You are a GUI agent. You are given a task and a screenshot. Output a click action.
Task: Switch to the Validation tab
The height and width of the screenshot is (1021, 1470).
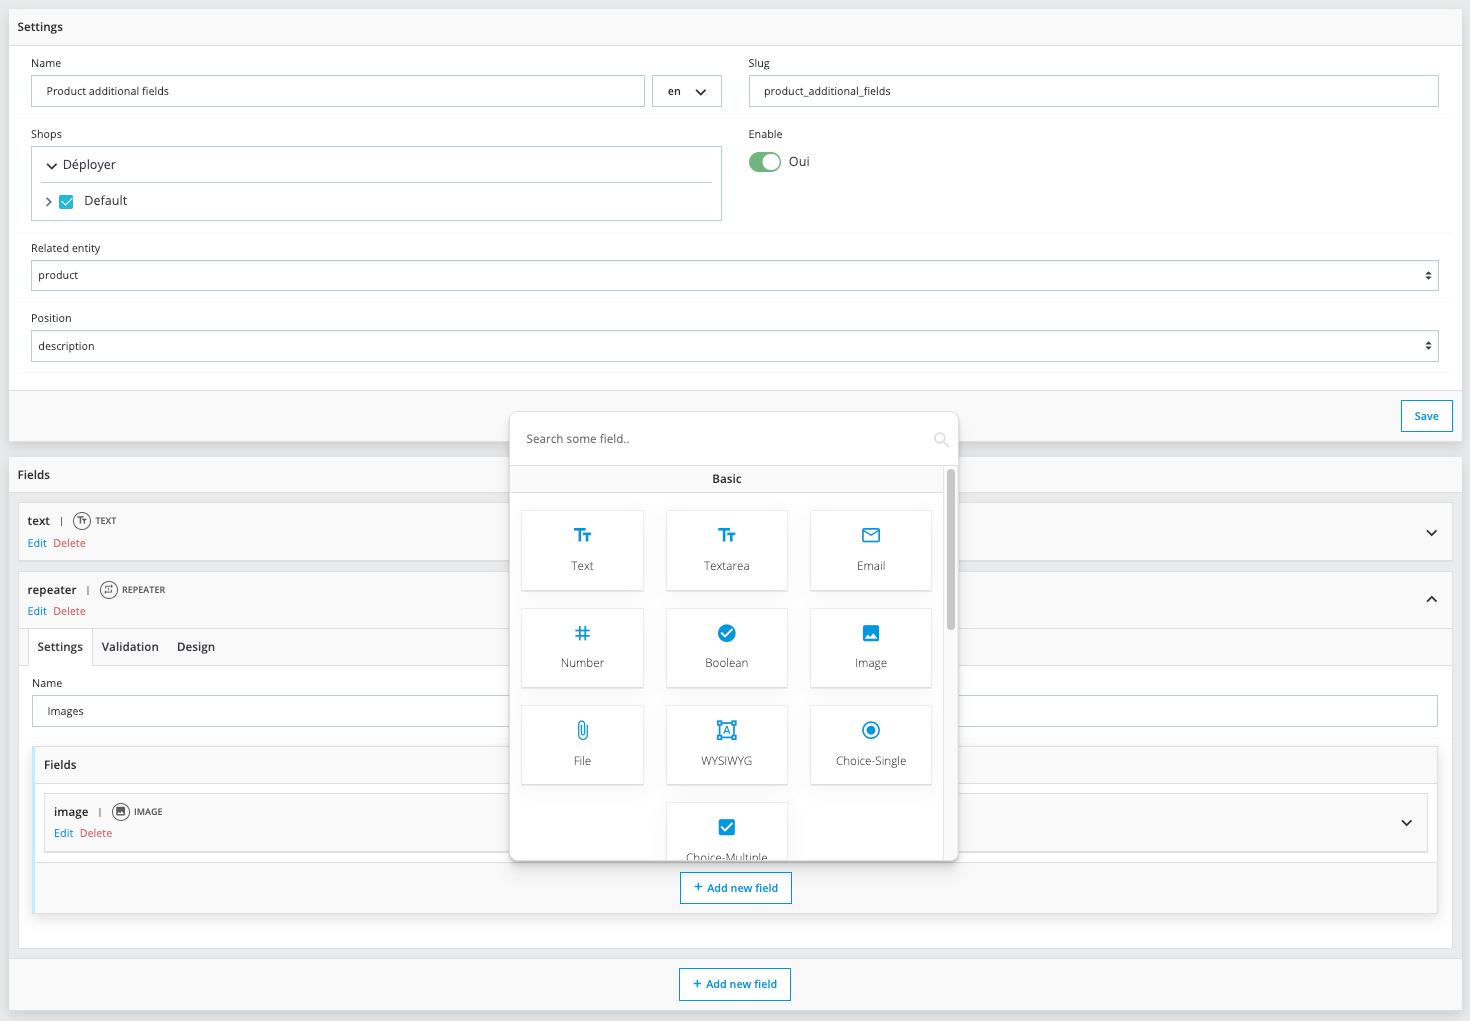(130, 647)
